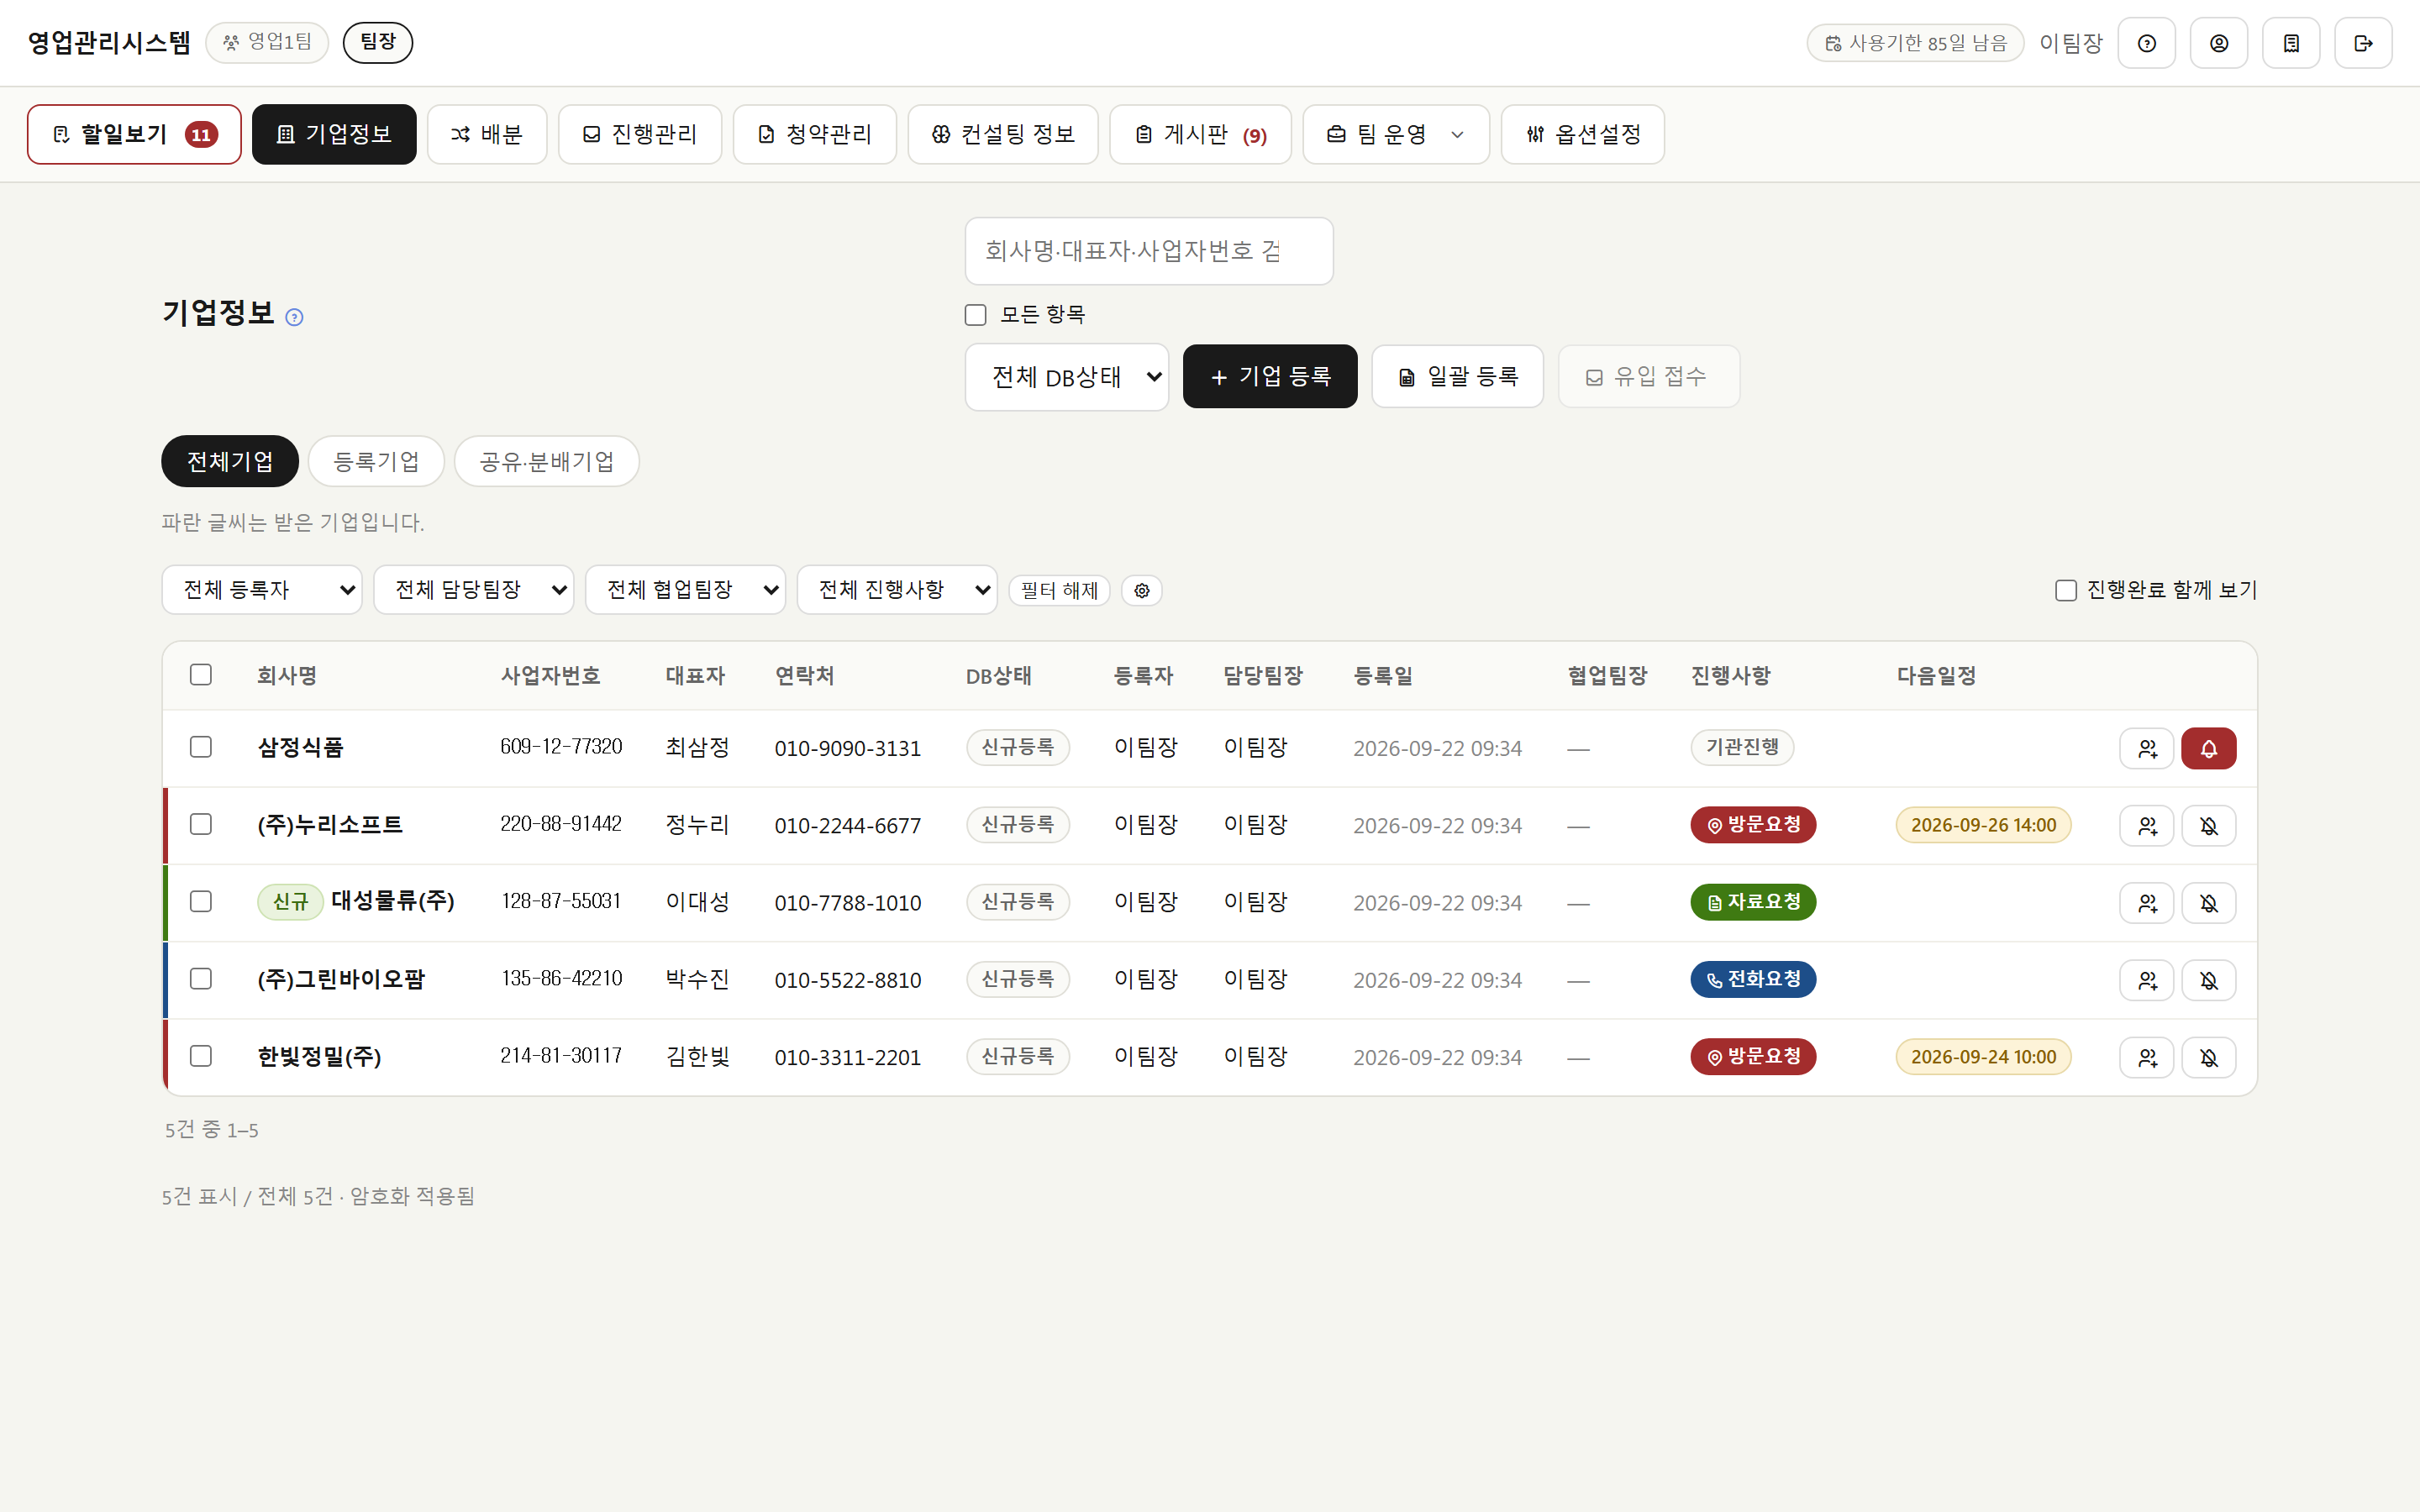
Task: Go to the 할일보기 tab
Action: [134, 134]
